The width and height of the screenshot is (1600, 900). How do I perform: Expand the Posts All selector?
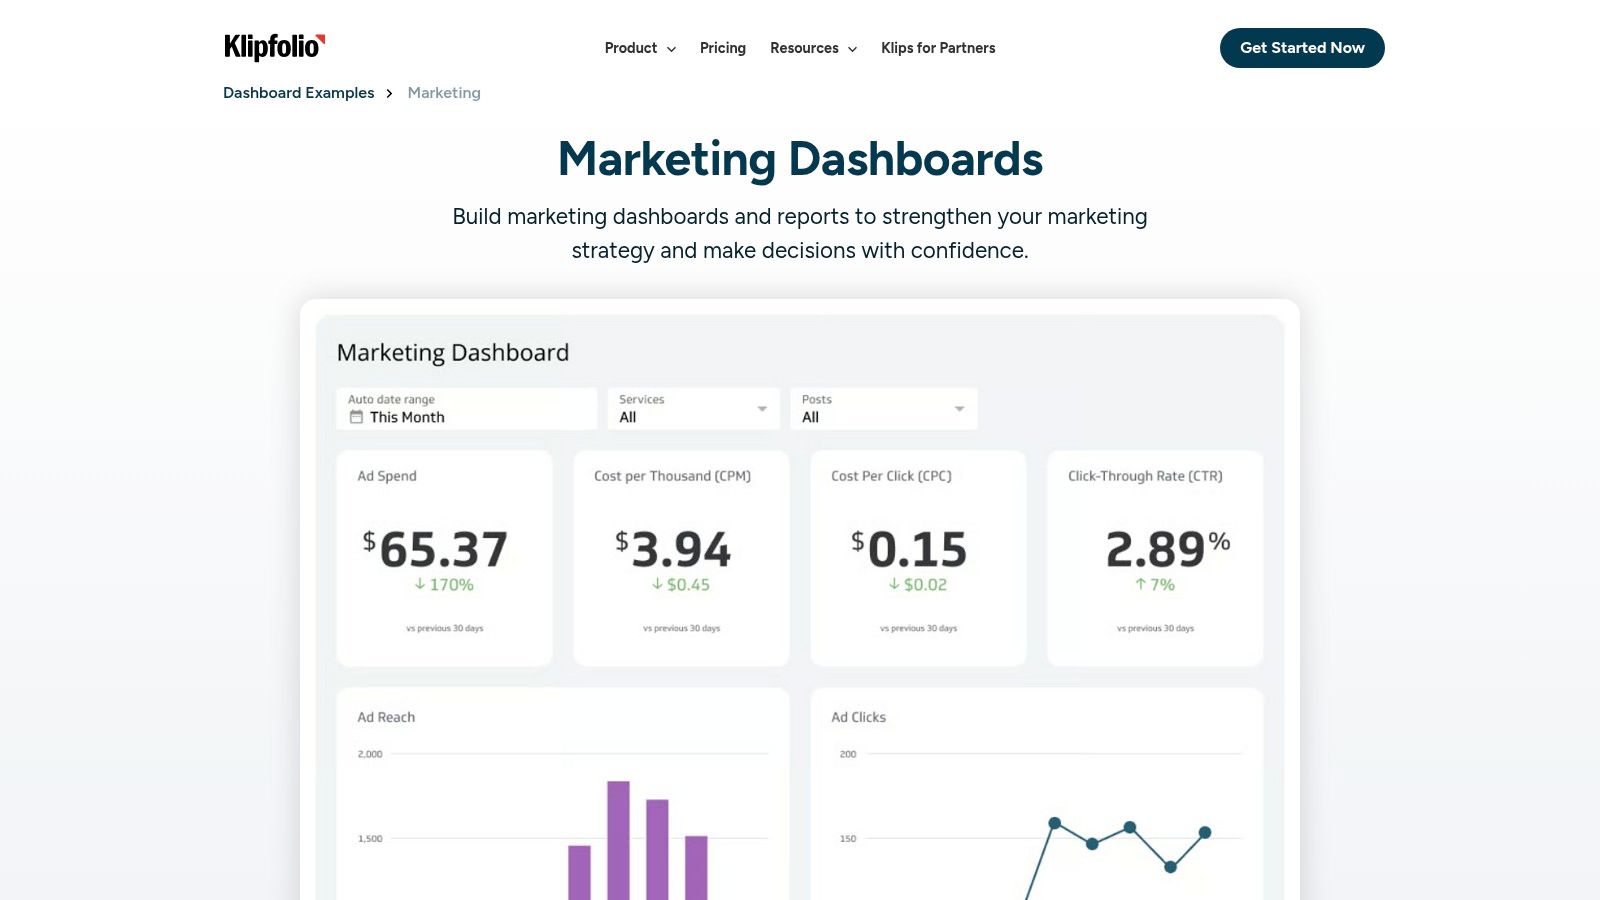(883, 408)
